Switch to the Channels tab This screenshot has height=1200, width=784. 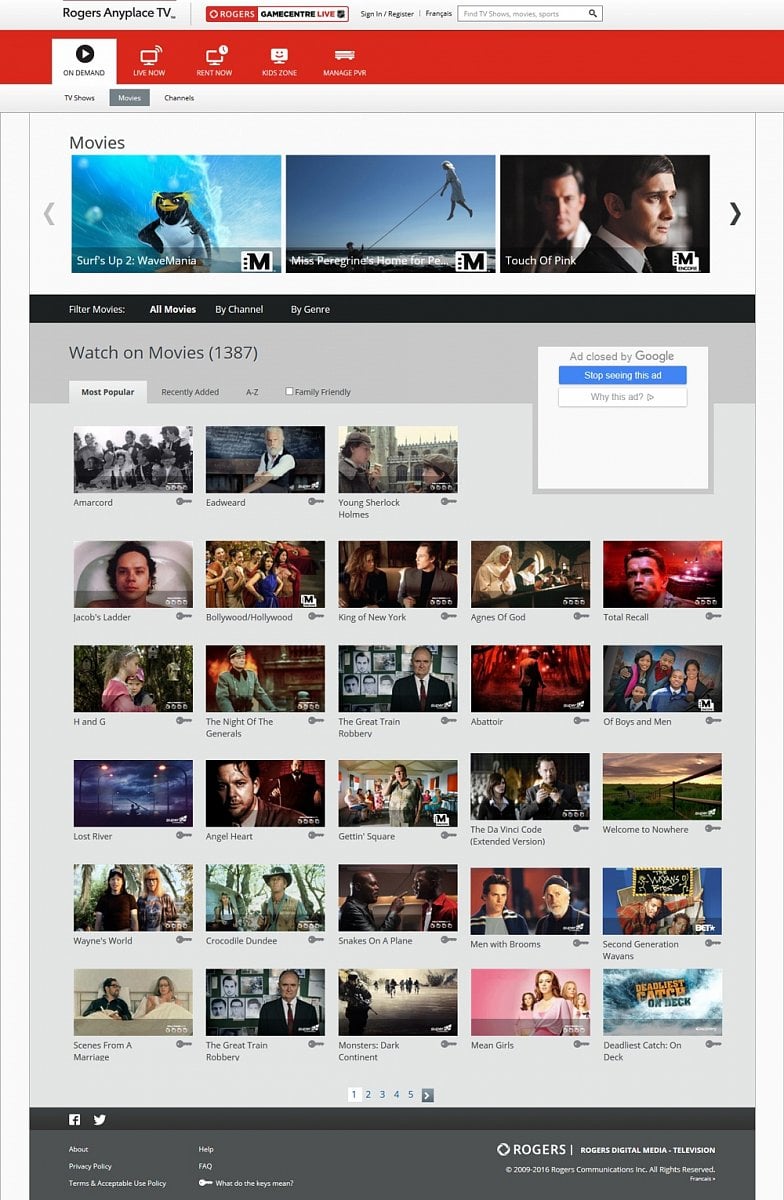pos(179,98)
